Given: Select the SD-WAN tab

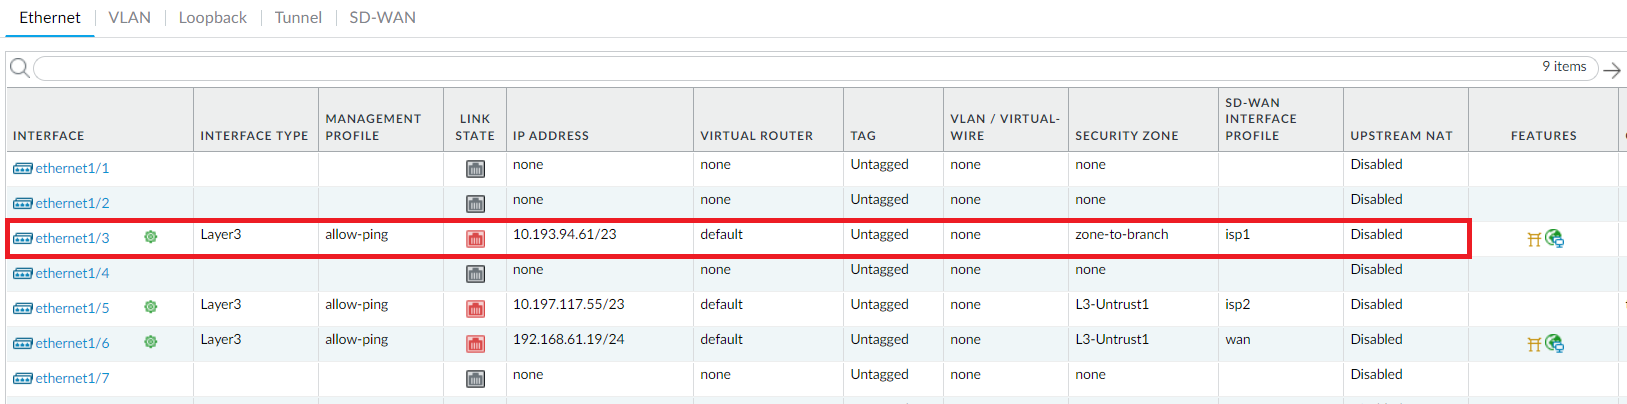Looking at the screenshot, I should coord(382,18).
